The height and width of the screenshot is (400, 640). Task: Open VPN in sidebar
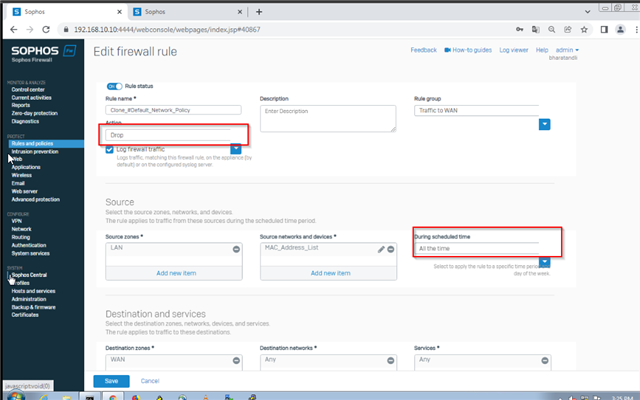click(x=16, y=221)
